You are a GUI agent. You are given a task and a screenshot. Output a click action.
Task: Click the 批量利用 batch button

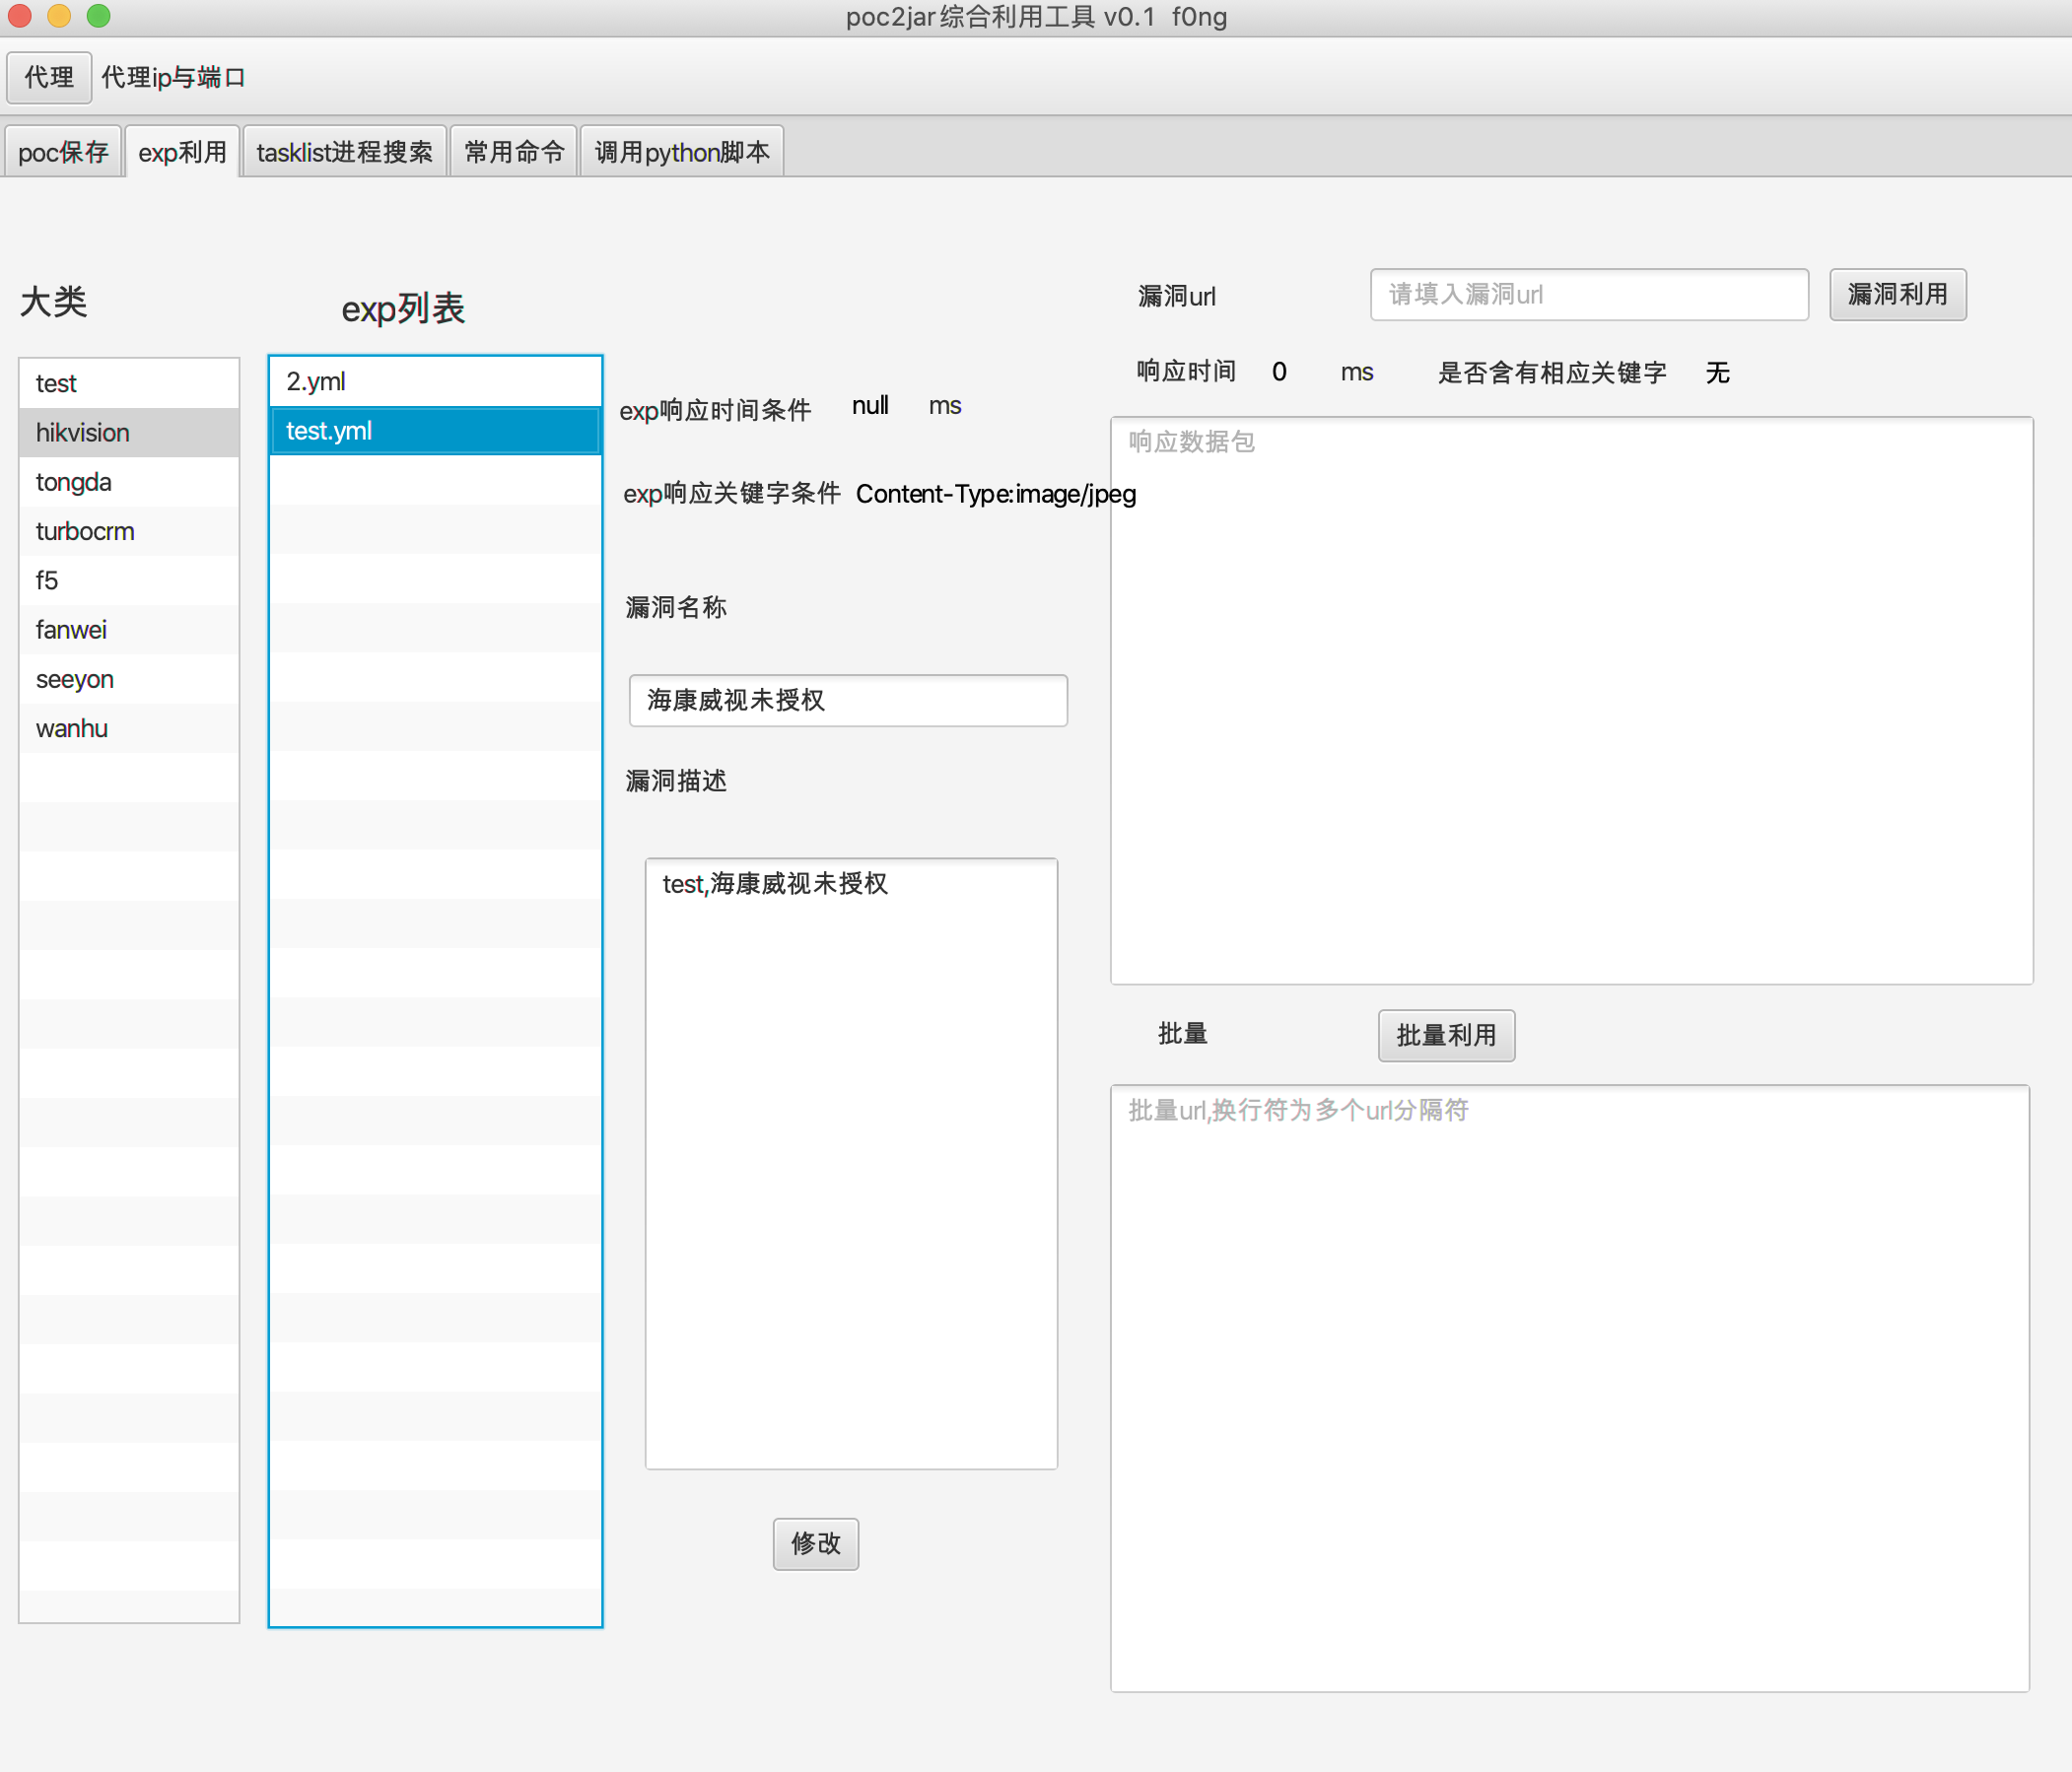(x=1445, y=1035)
